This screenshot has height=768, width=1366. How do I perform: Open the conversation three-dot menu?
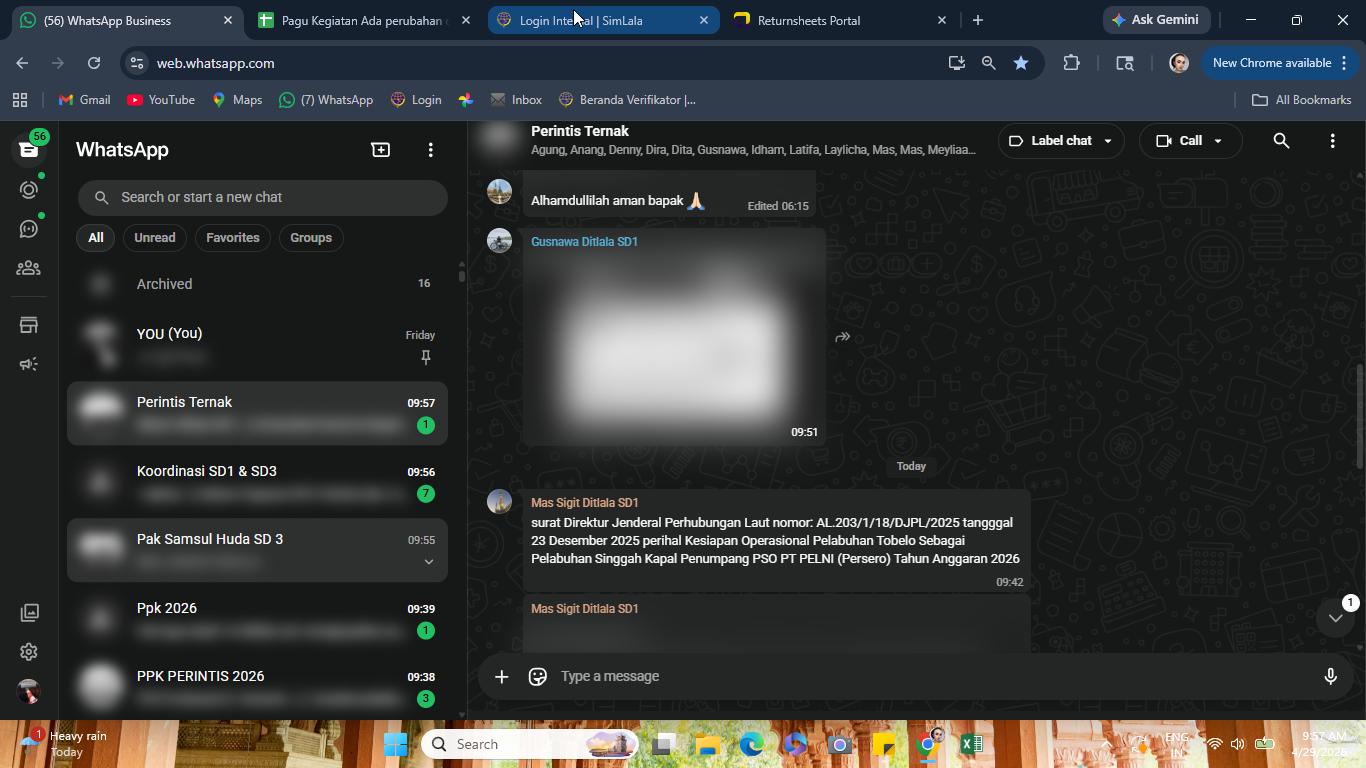click(1332, 141)
